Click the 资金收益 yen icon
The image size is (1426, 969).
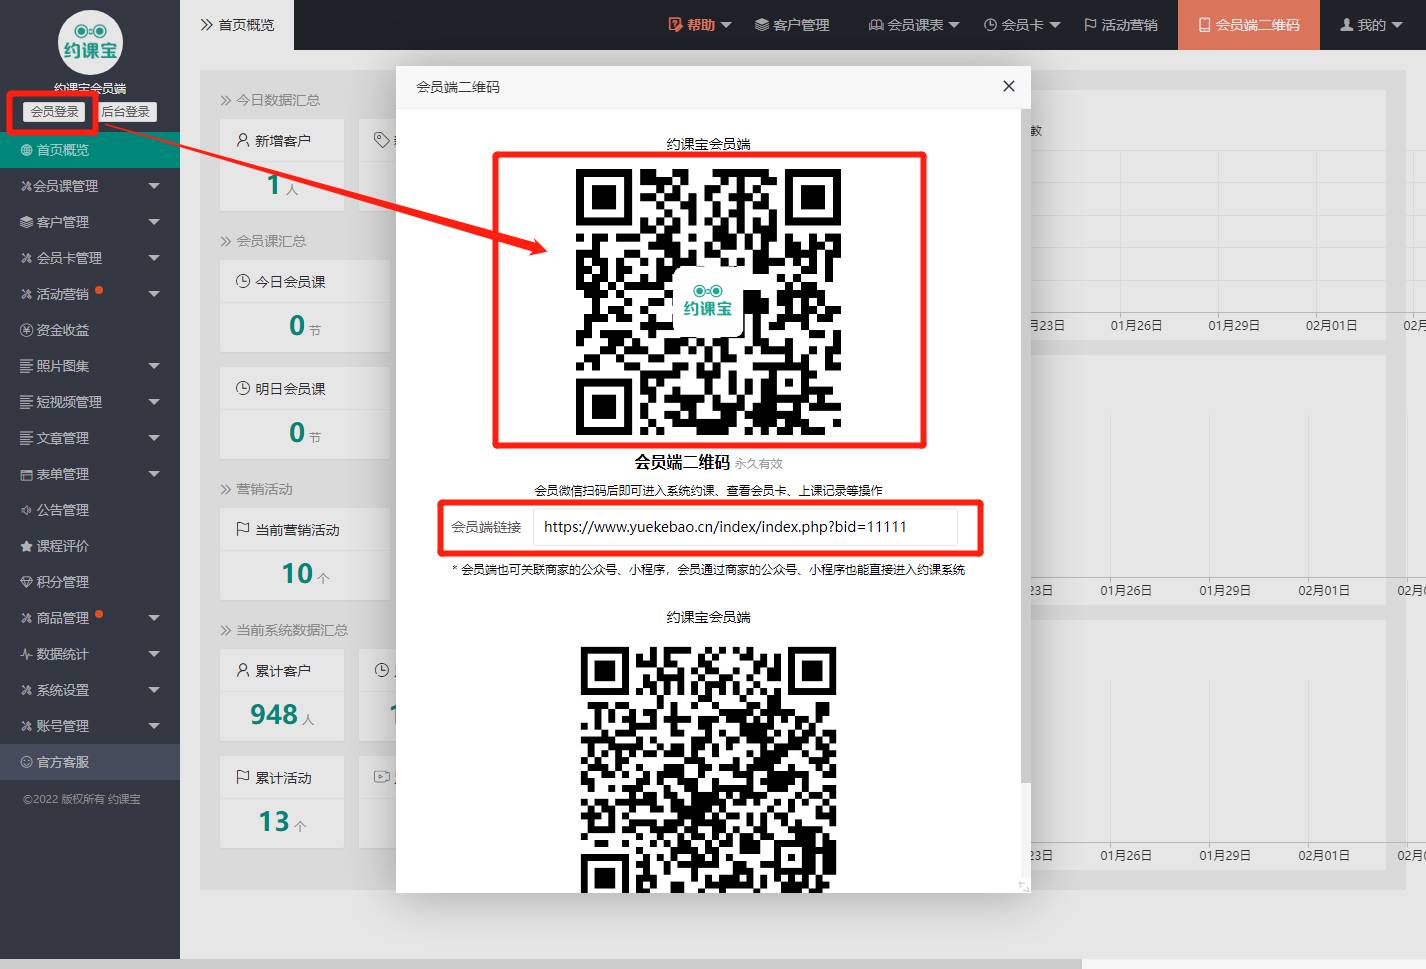27,330
